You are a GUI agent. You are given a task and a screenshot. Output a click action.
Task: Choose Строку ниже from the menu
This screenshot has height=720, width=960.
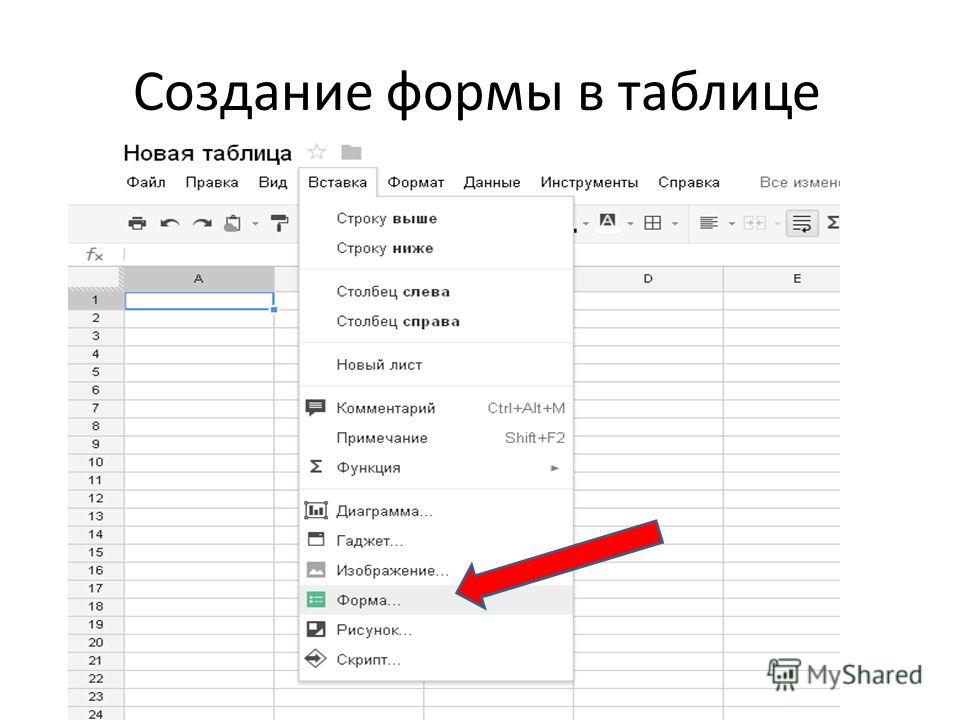click(436, 248)
